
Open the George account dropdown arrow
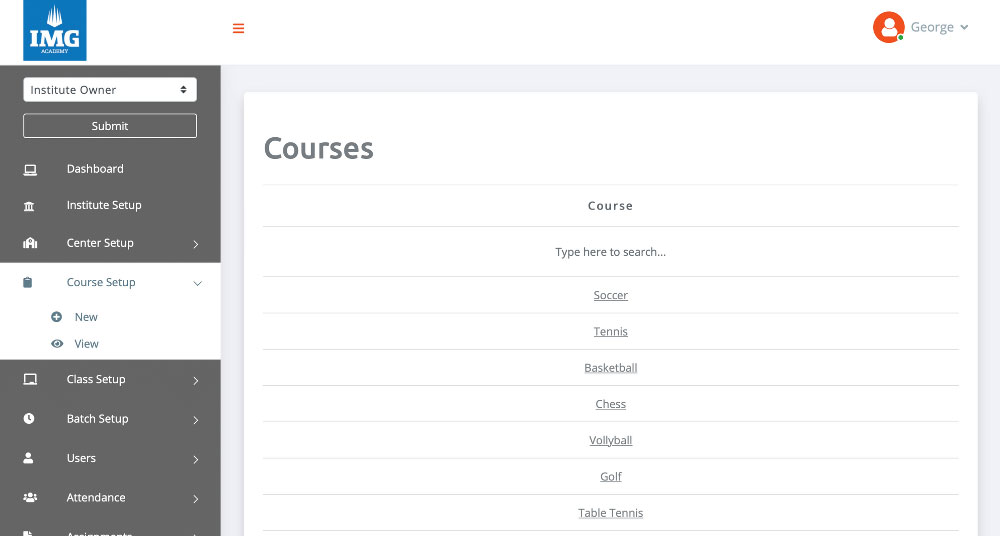[x=964, y=28]
